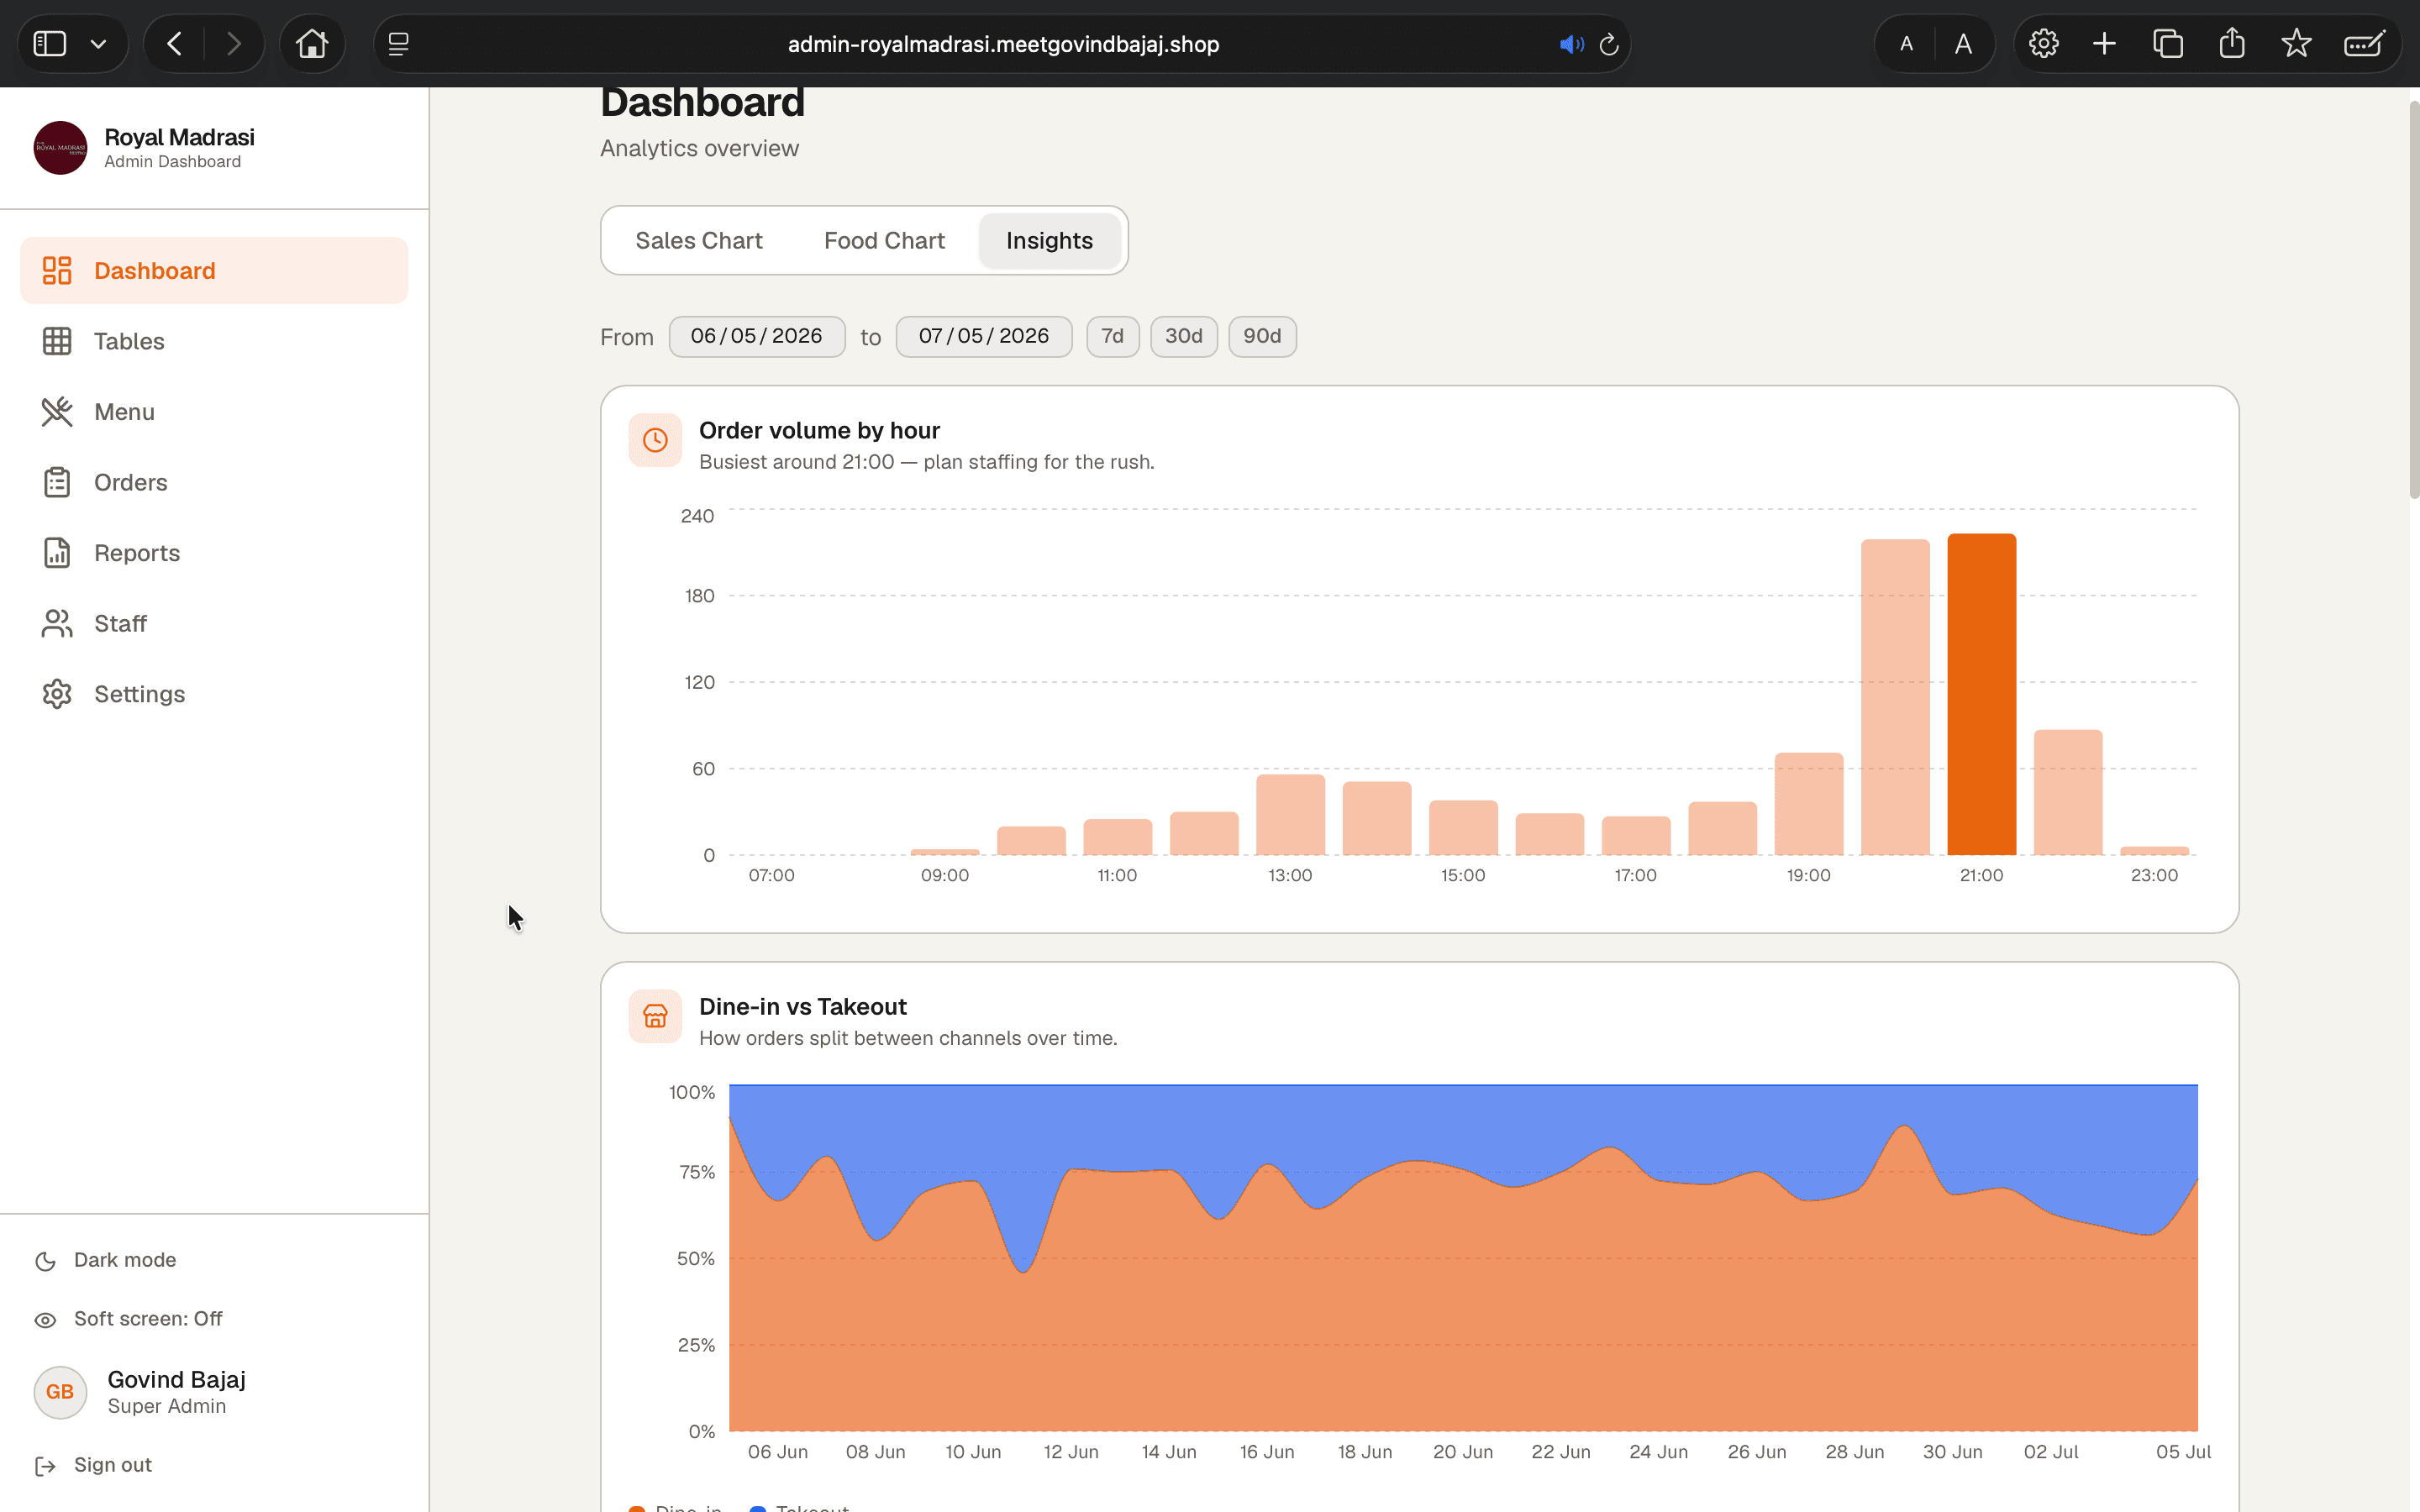This screenshot has height=1512, width=2420.
Task: Click the browser address bar URL
Action: (1003, 44)
